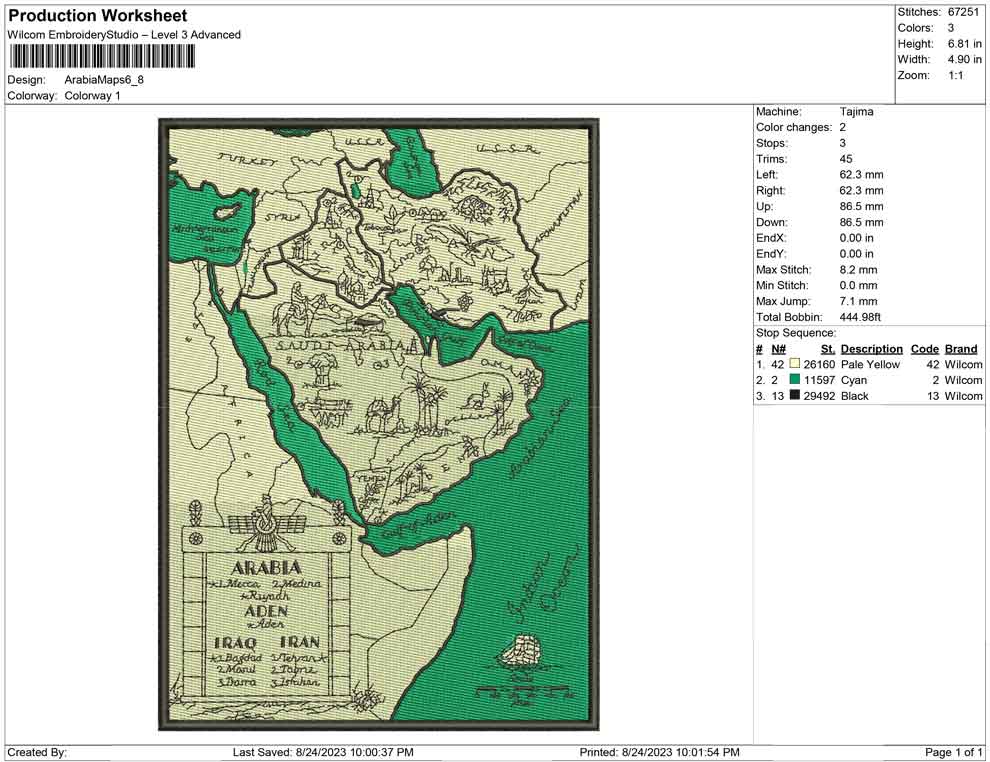This screenshot has width=990, height=762.
Task: Click the winged emblem above the ARABIA legend
Action: pos(265,527)
